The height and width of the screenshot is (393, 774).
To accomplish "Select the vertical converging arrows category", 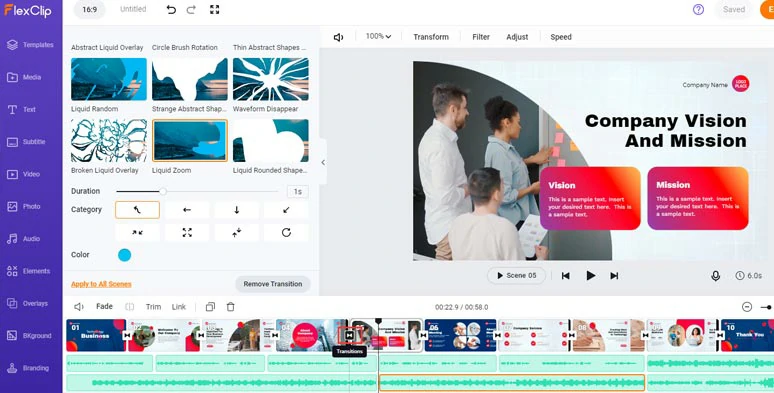I will pyautogui.click(x=236, y=233).
